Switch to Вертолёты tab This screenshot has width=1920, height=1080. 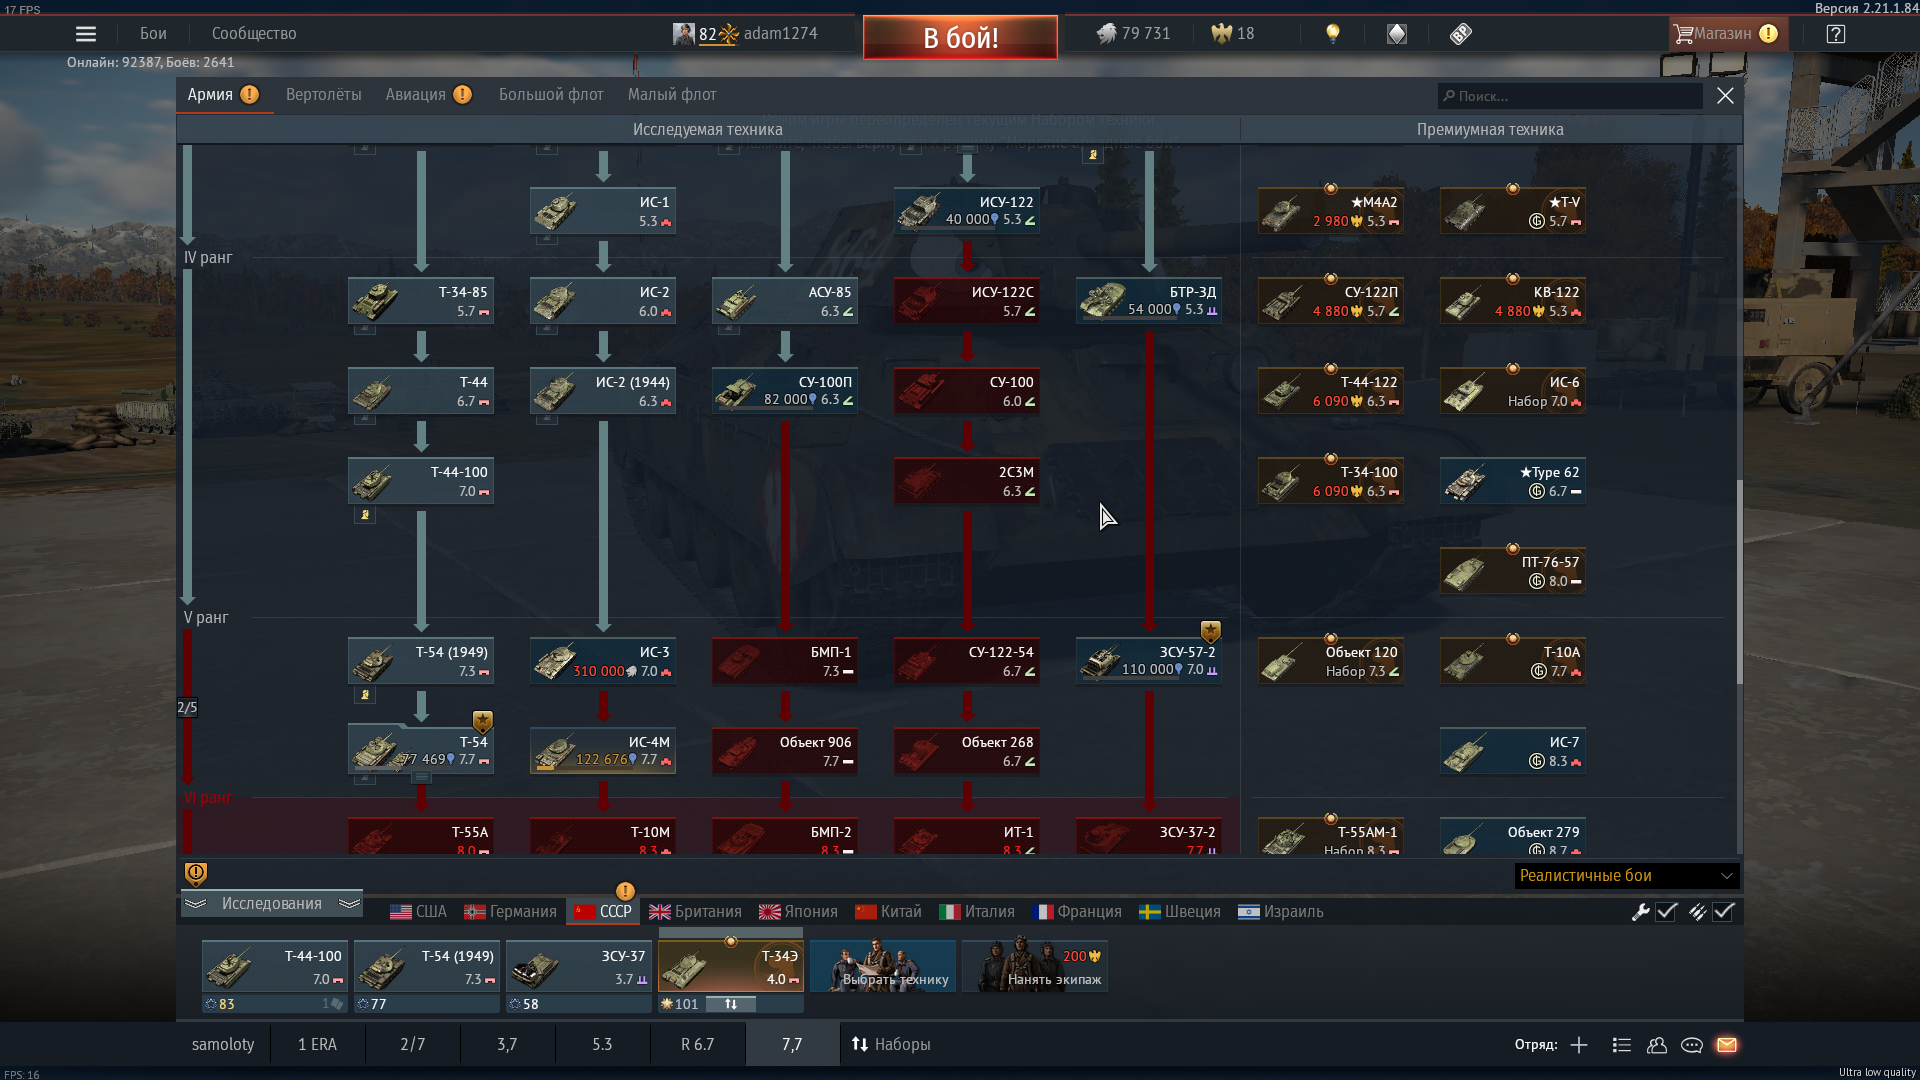pos(324,94)
